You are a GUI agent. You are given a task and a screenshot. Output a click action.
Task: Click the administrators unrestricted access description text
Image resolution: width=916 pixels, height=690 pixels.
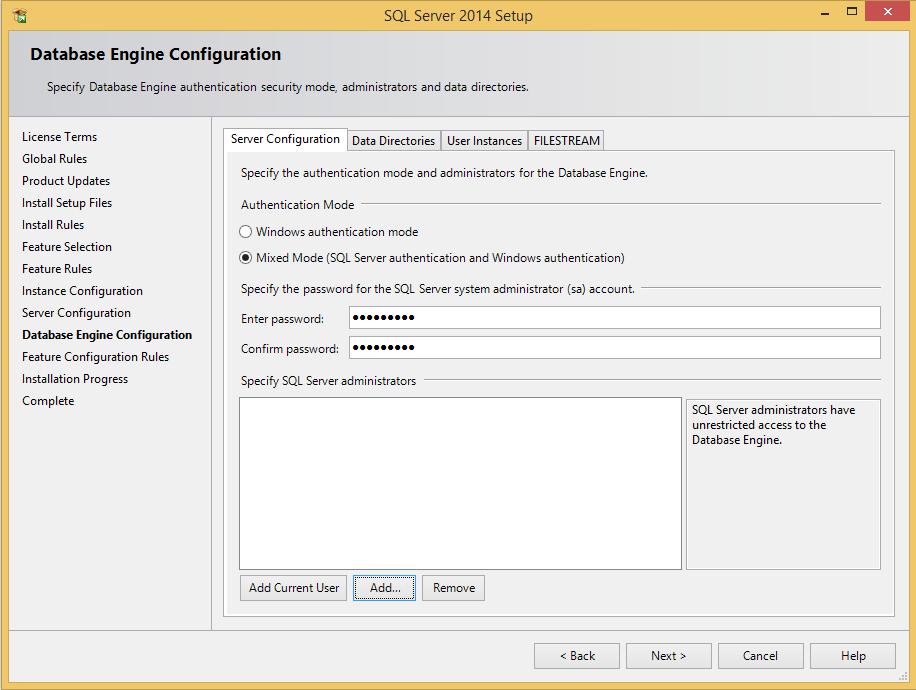pyautogui.click(x=773, y=425)
